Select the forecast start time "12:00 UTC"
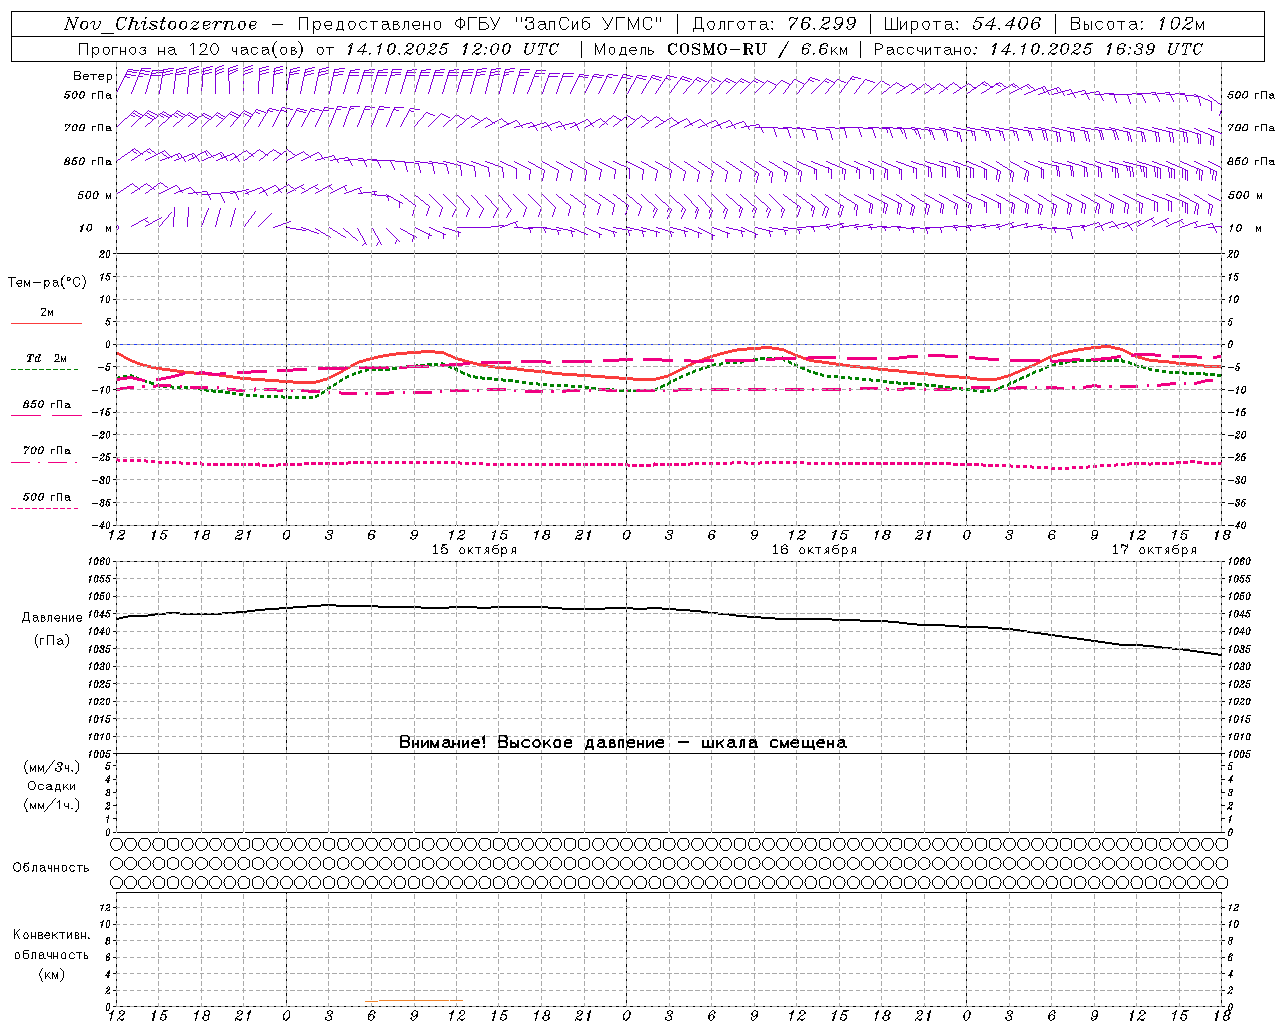 (x=509, y=49)
